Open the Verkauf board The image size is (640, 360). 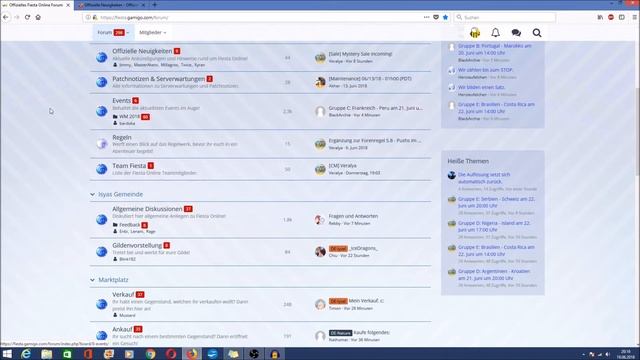pyautogui.click(x=123, y=294)
